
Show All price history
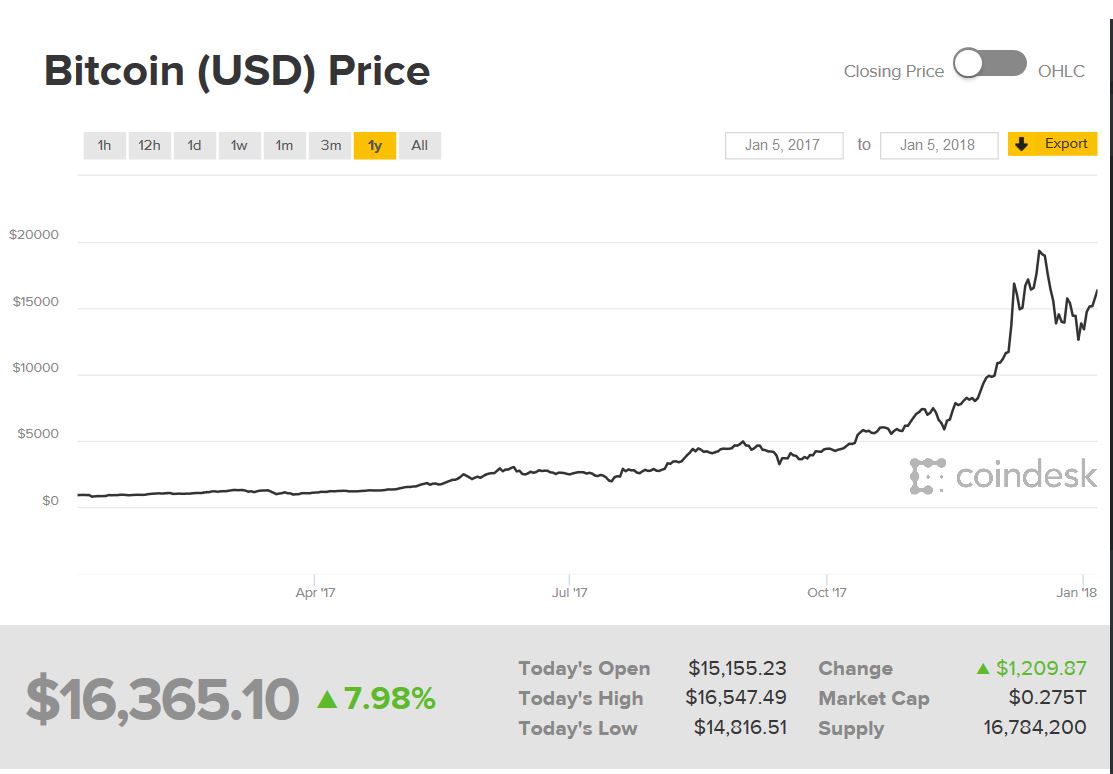[420, 146]
